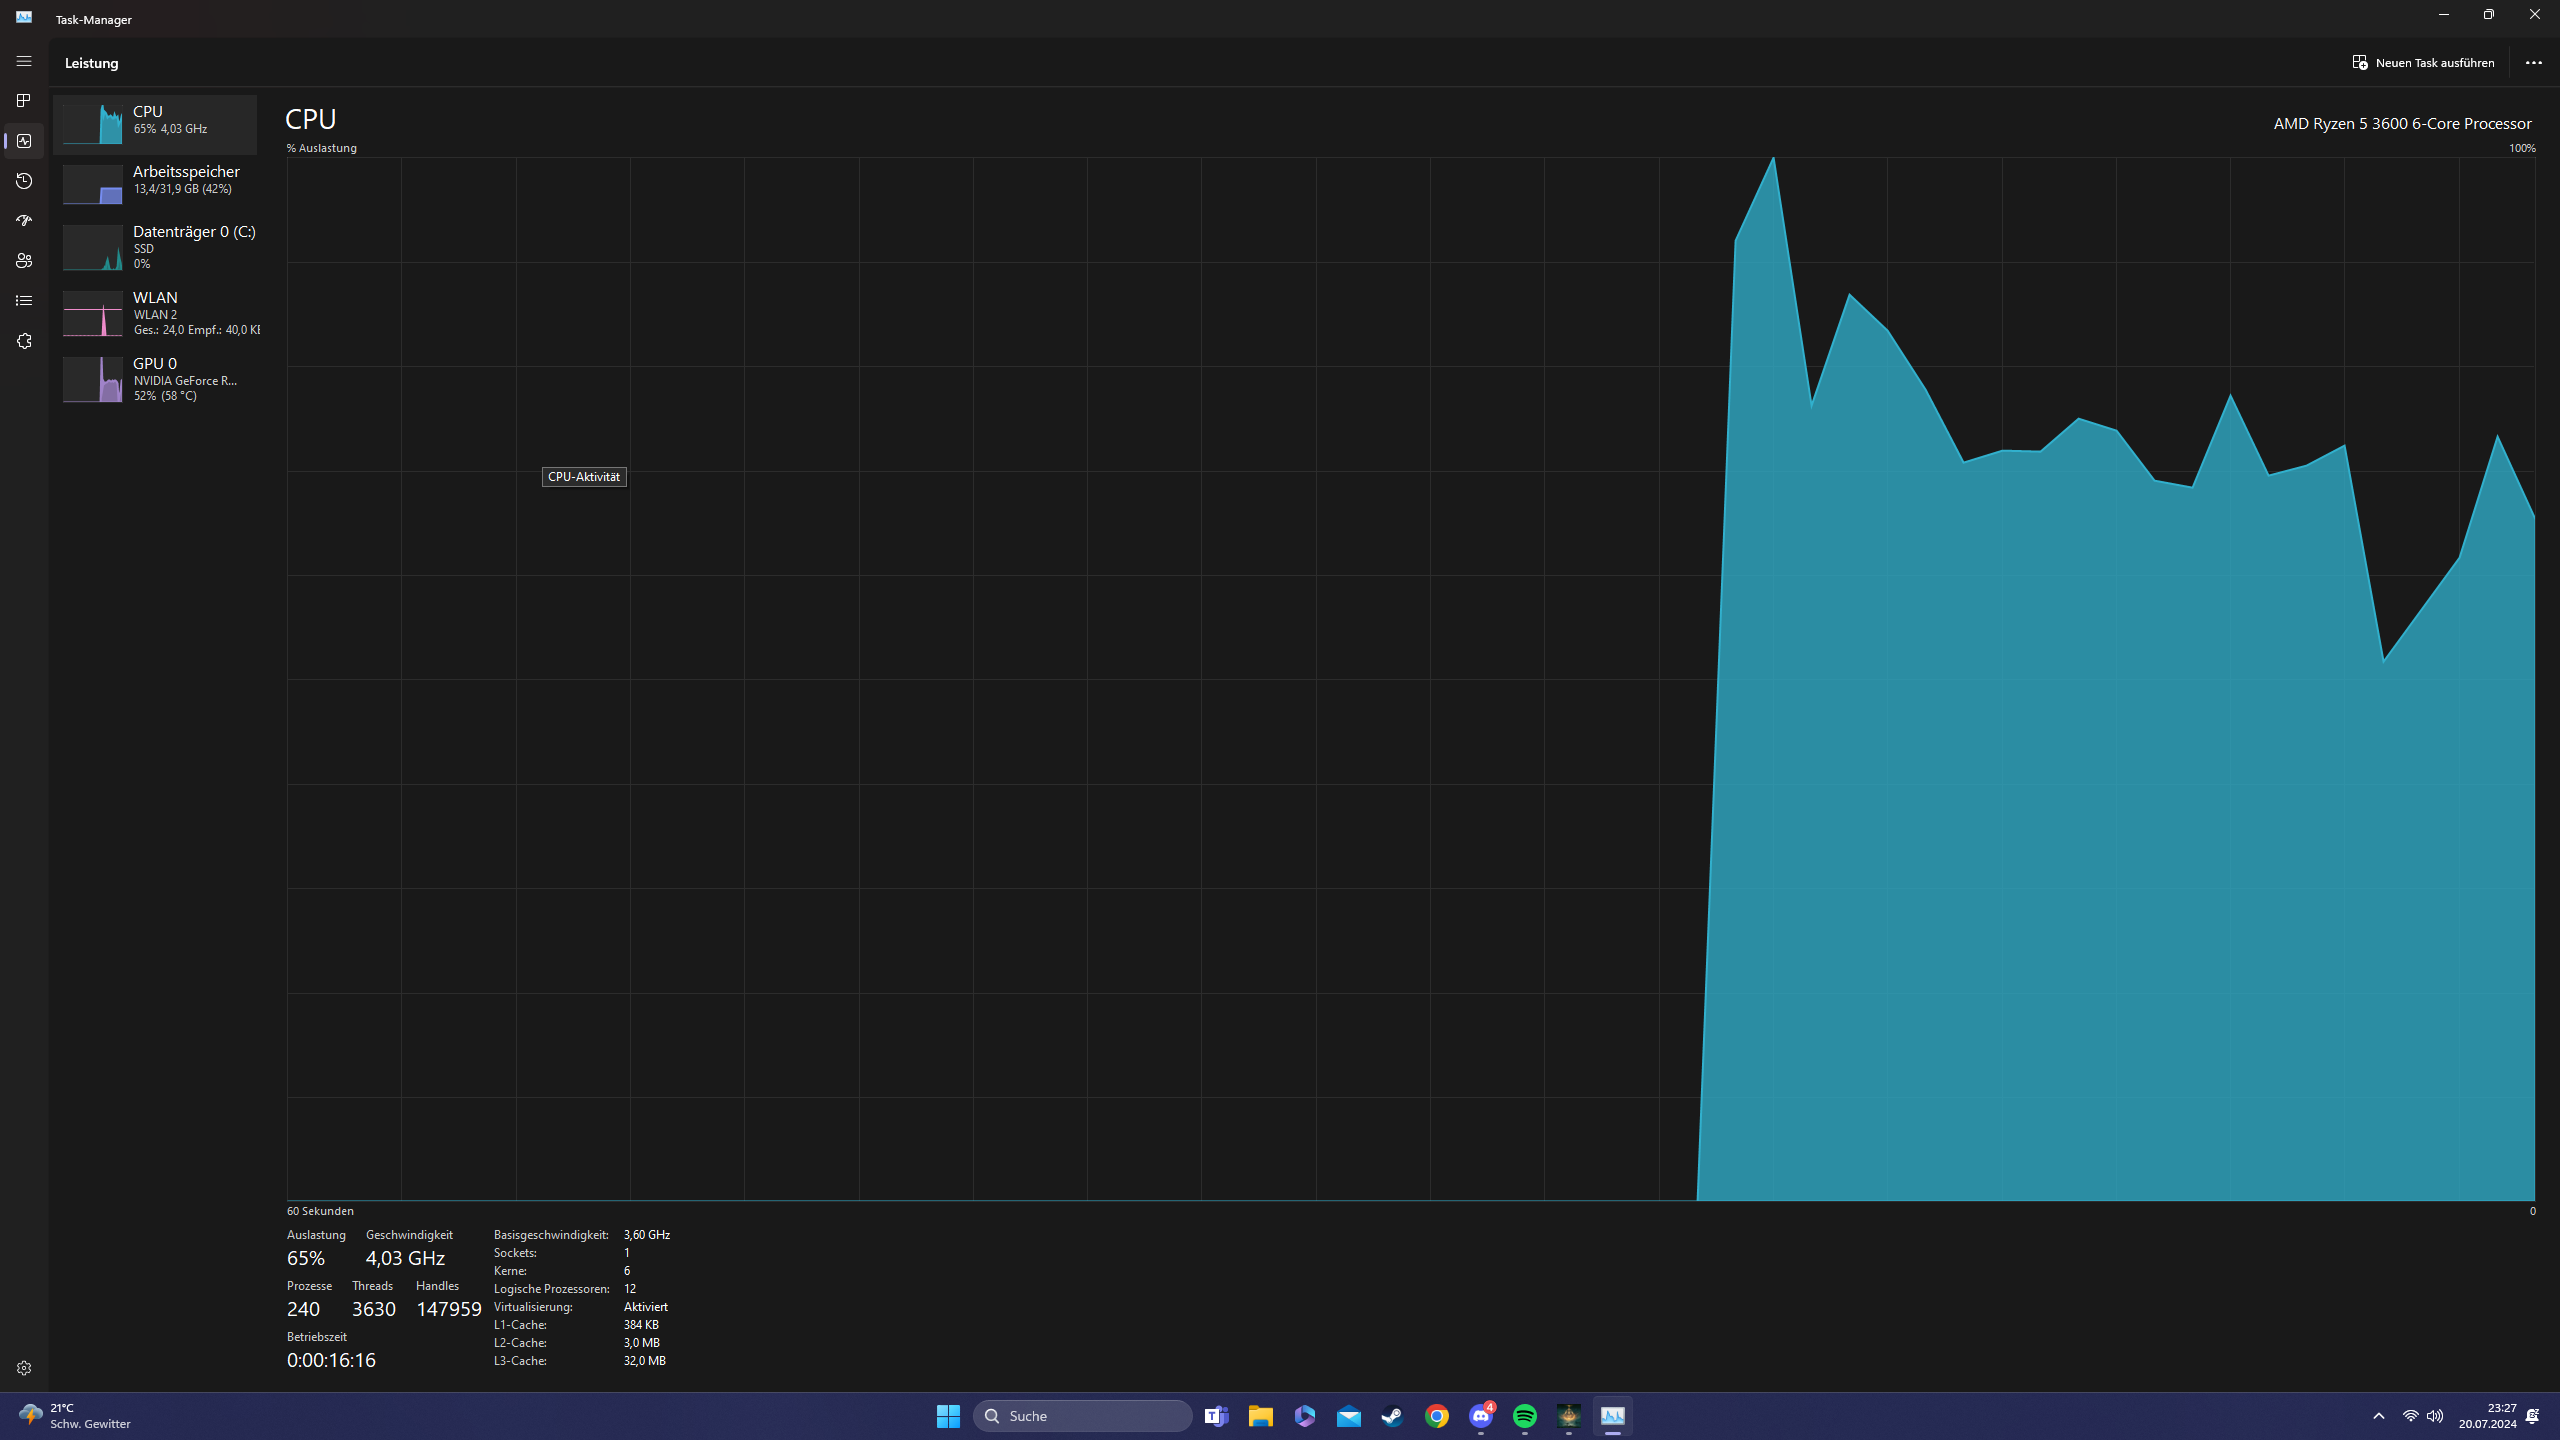The width and height of the screenshot is (2560, 1440).
Task: Open the App history sidebar icon
Action: coord(24,181)
